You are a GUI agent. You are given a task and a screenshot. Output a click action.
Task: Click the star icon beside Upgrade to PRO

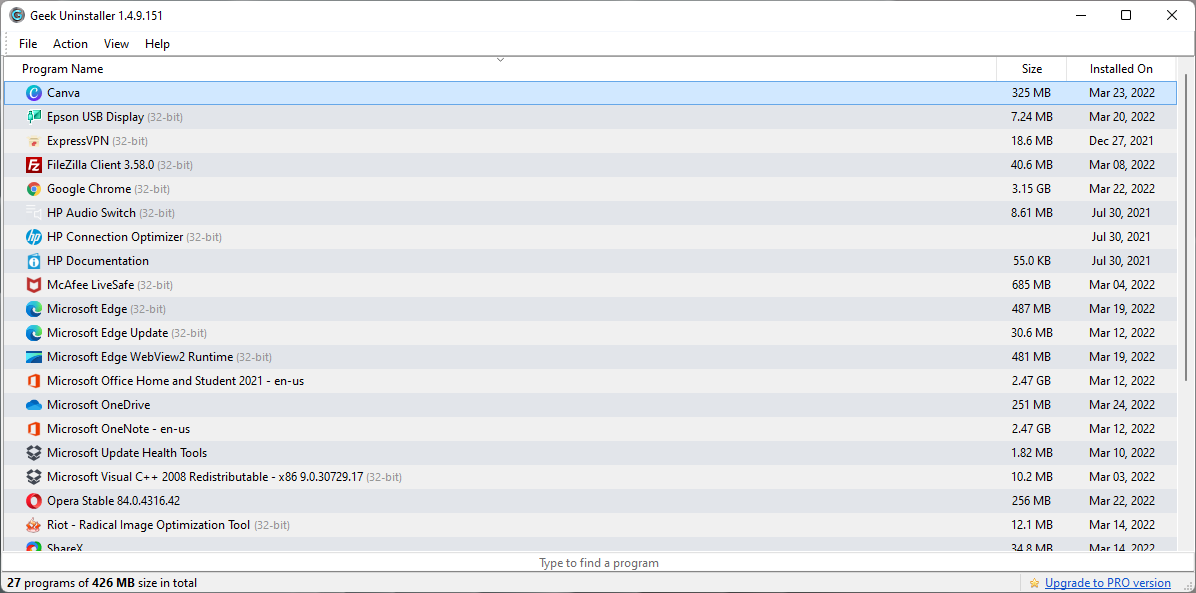[x=1034, y=583]
